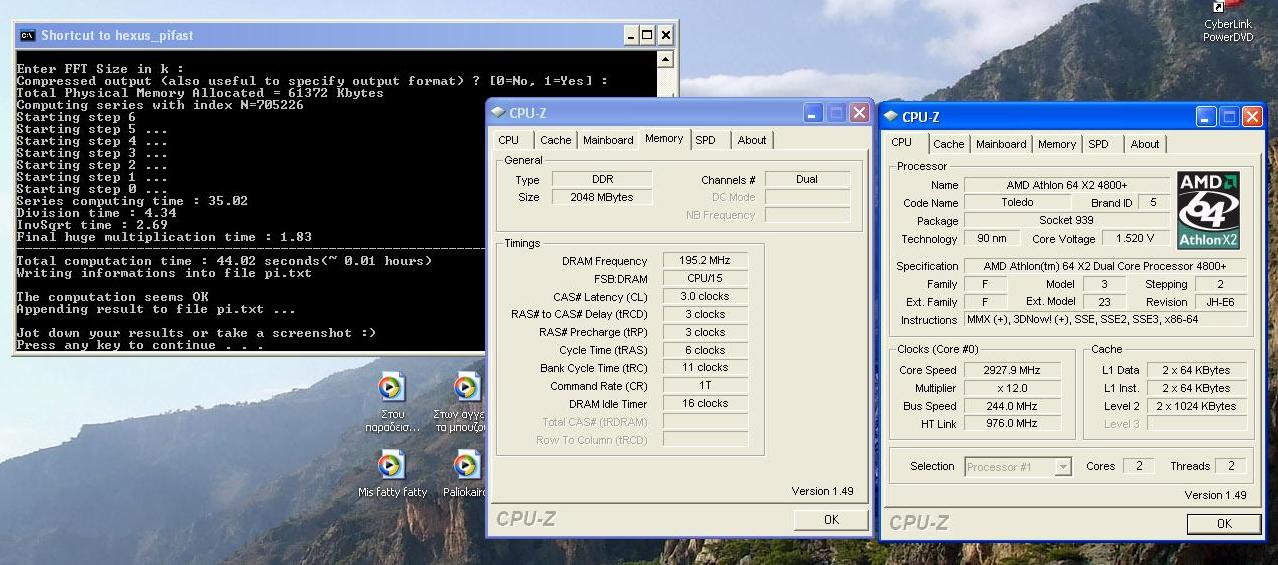Switch to CPU tab in Memory window
This screenshot has width=1278, height=565.
(509, 140)
